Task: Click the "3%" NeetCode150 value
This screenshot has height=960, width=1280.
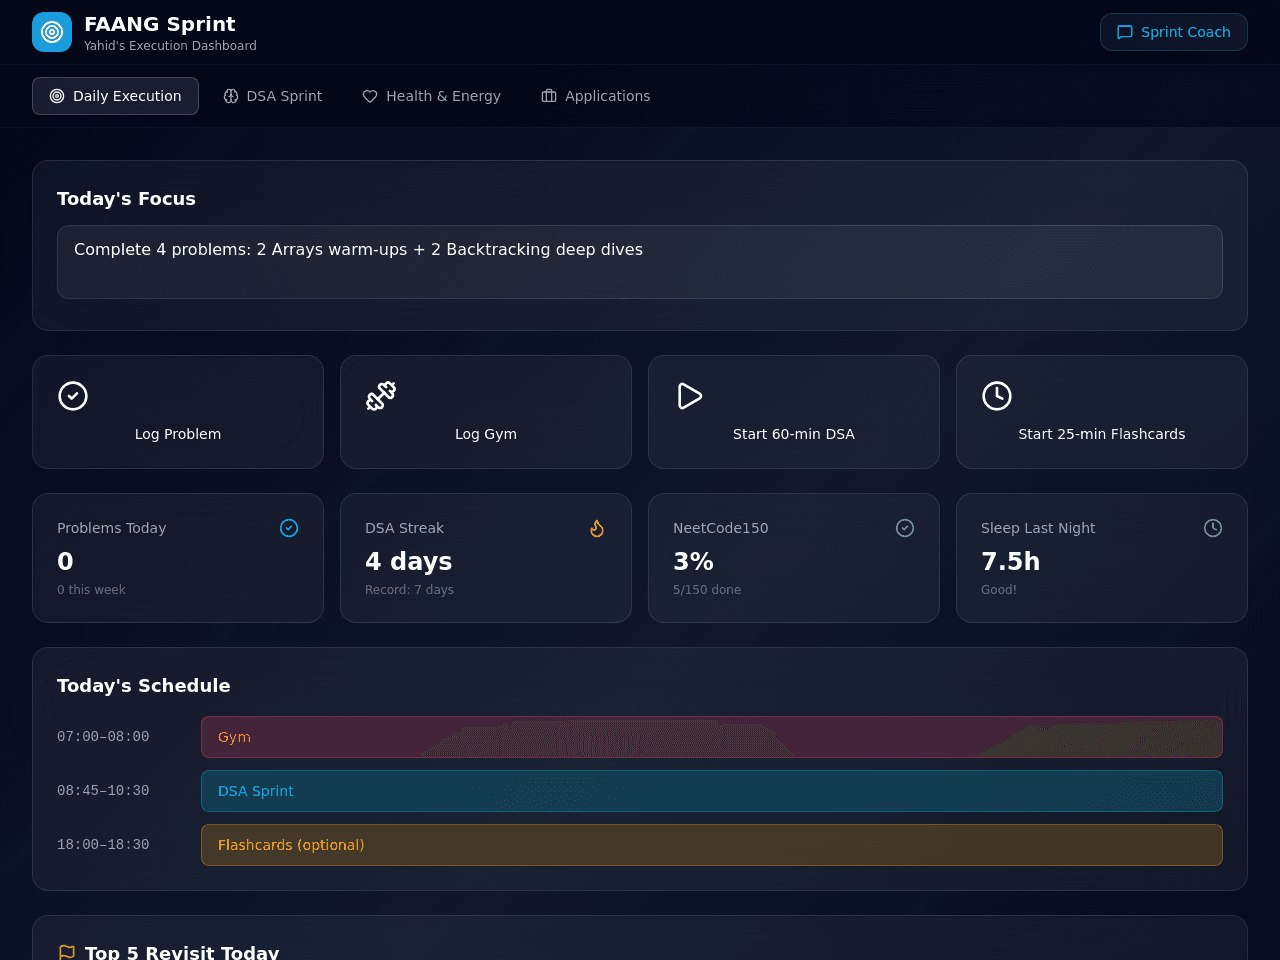Action: (x=693, y=562)
